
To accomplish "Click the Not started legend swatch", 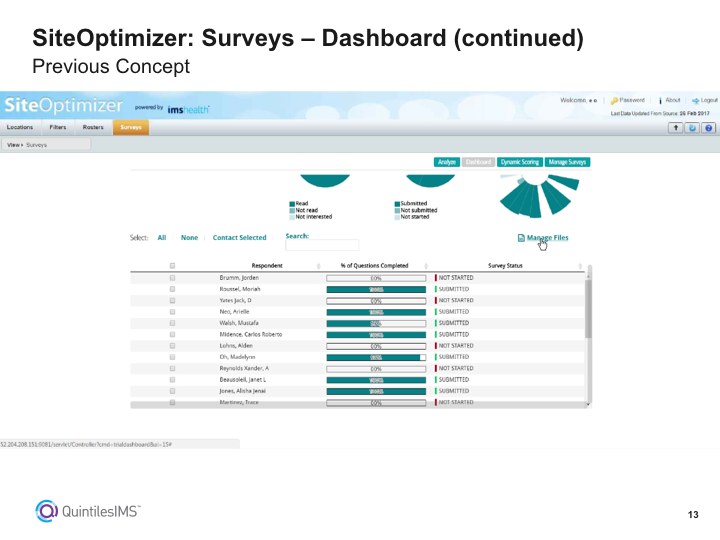I will (397, 217).
